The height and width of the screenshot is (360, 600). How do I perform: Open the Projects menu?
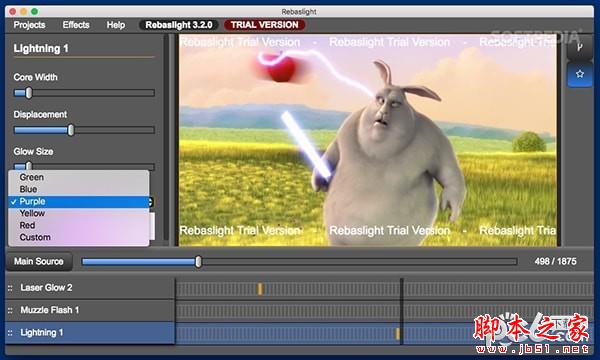coord(29,25)
